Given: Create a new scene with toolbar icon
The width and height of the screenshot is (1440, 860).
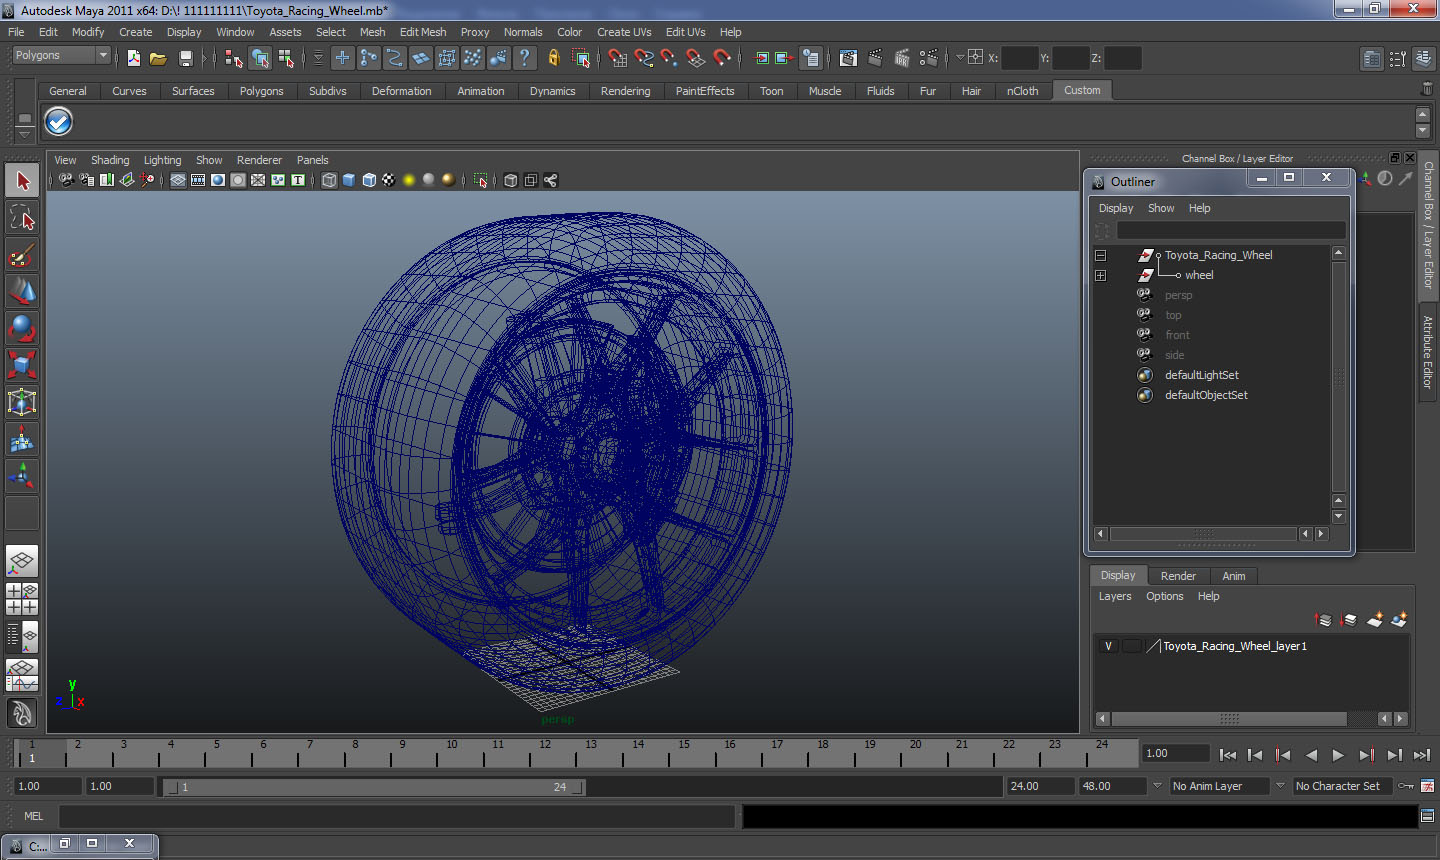Looking at the screenshot, I should point(134,58).
